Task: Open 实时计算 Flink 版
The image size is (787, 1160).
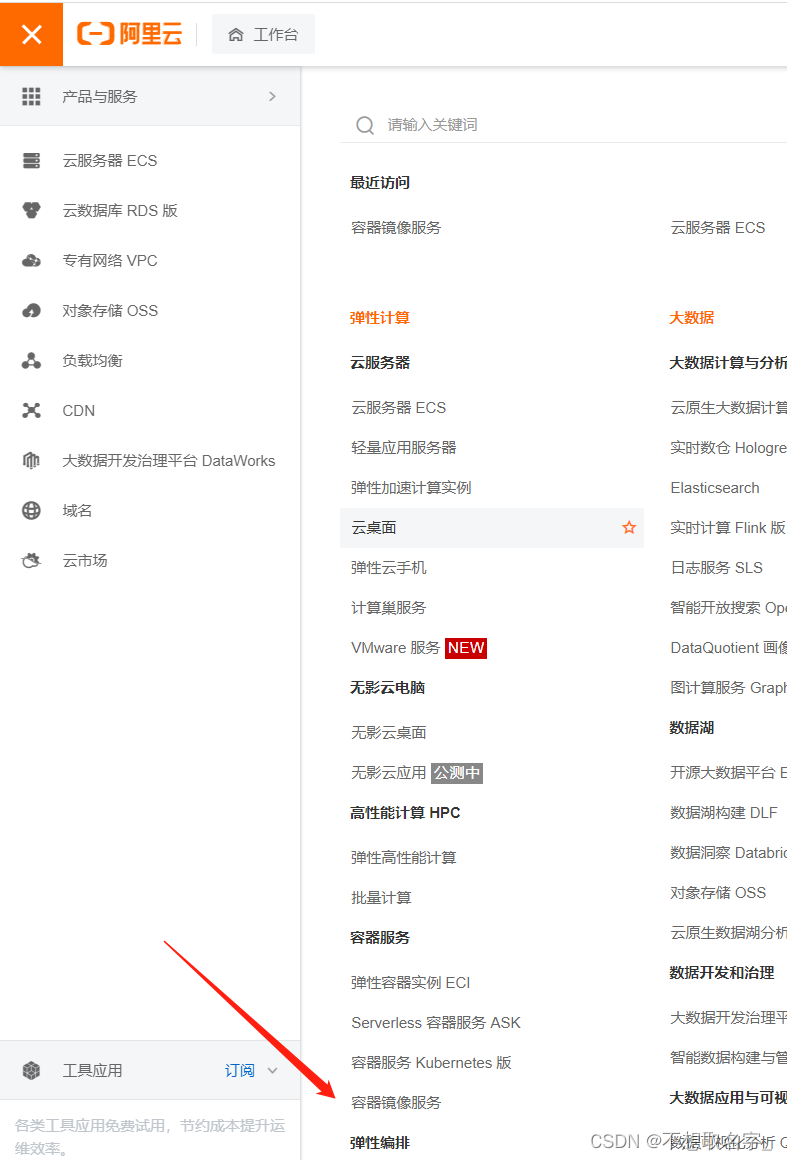Action: pos(728,527)
